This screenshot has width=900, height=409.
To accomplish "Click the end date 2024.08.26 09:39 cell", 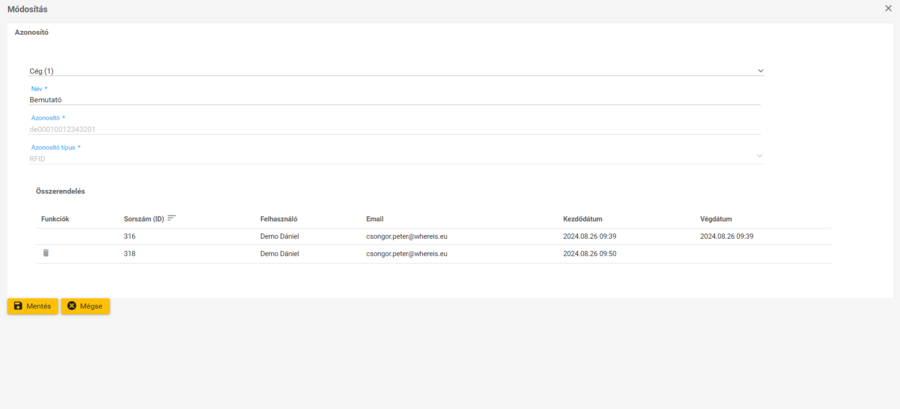I will coord(726,236).
